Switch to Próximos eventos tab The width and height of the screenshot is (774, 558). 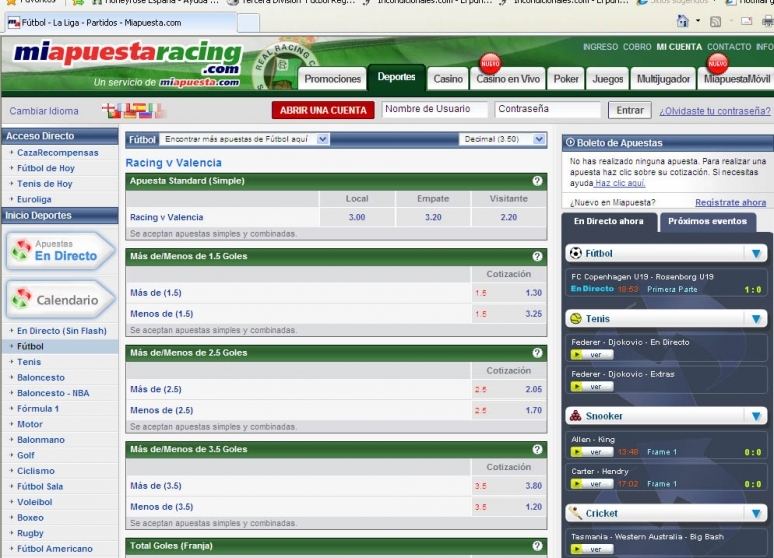(707, 221)
